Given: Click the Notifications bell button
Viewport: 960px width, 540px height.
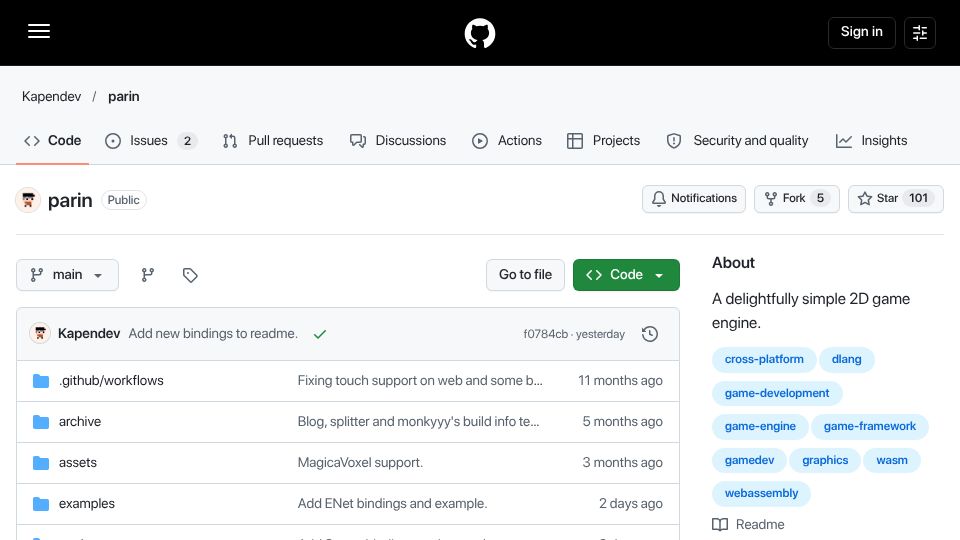Looking at the screenshot, I should [694, 198].
